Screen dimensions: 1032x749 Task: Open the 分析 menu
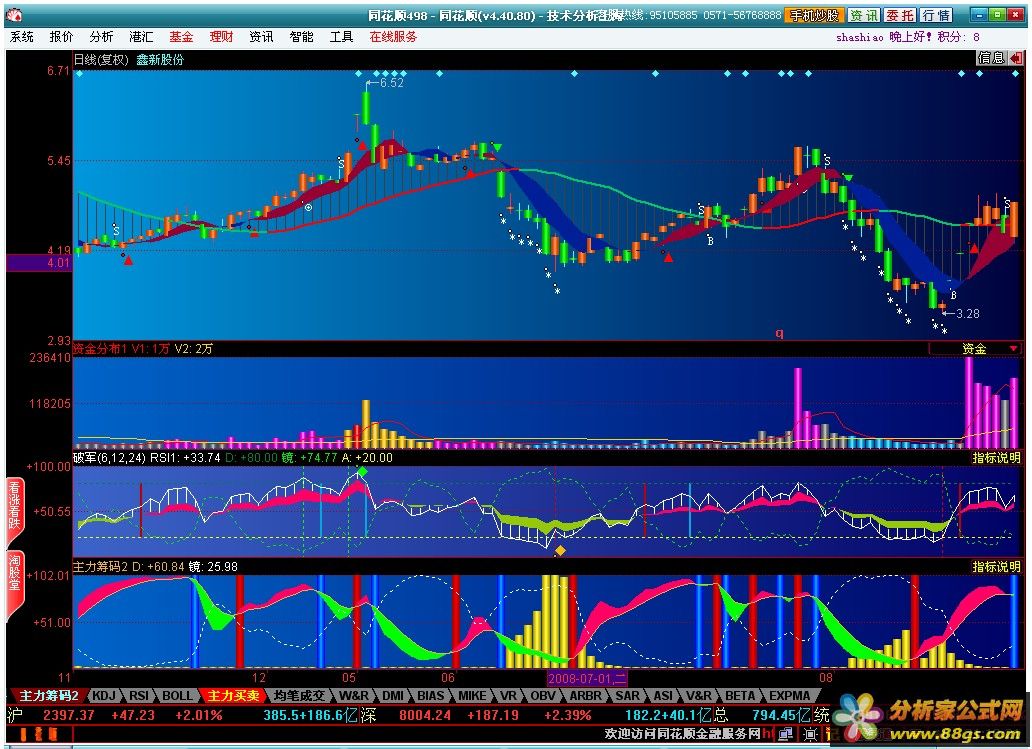click(x=101, y=37)
